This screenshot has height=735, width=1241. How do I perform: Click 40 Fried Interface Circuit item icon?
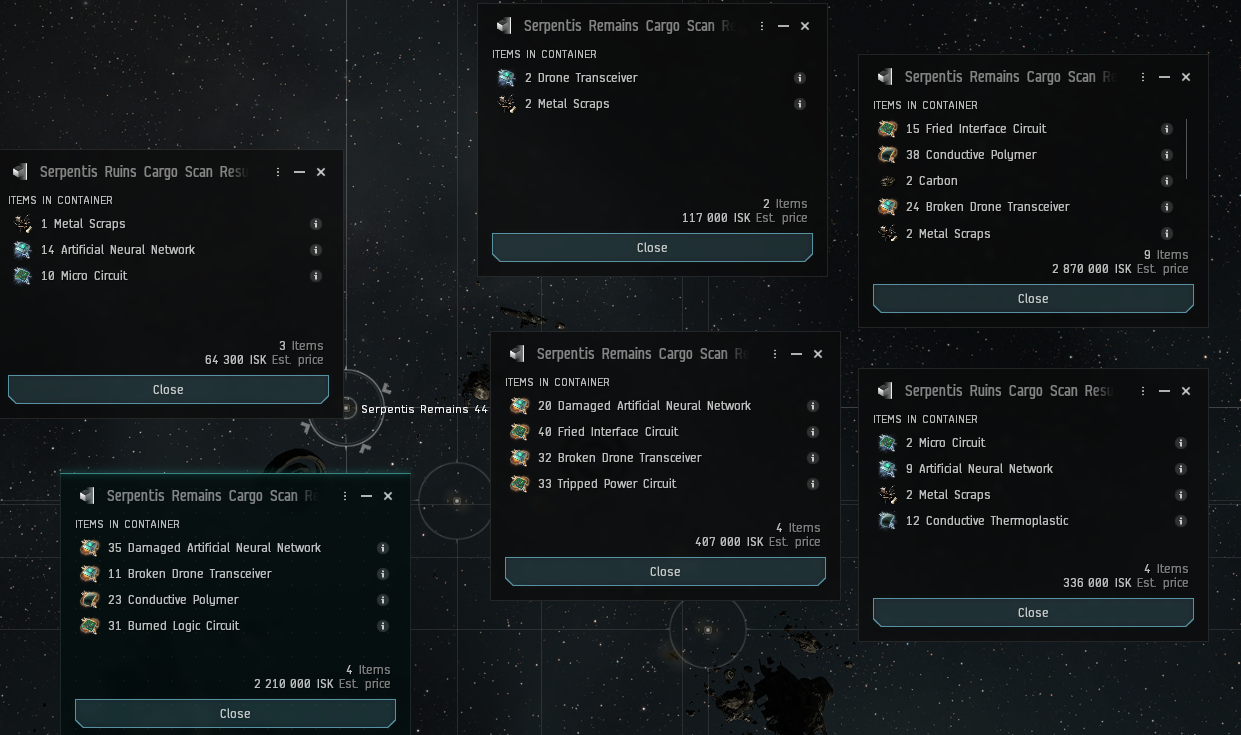coord(519,432)
